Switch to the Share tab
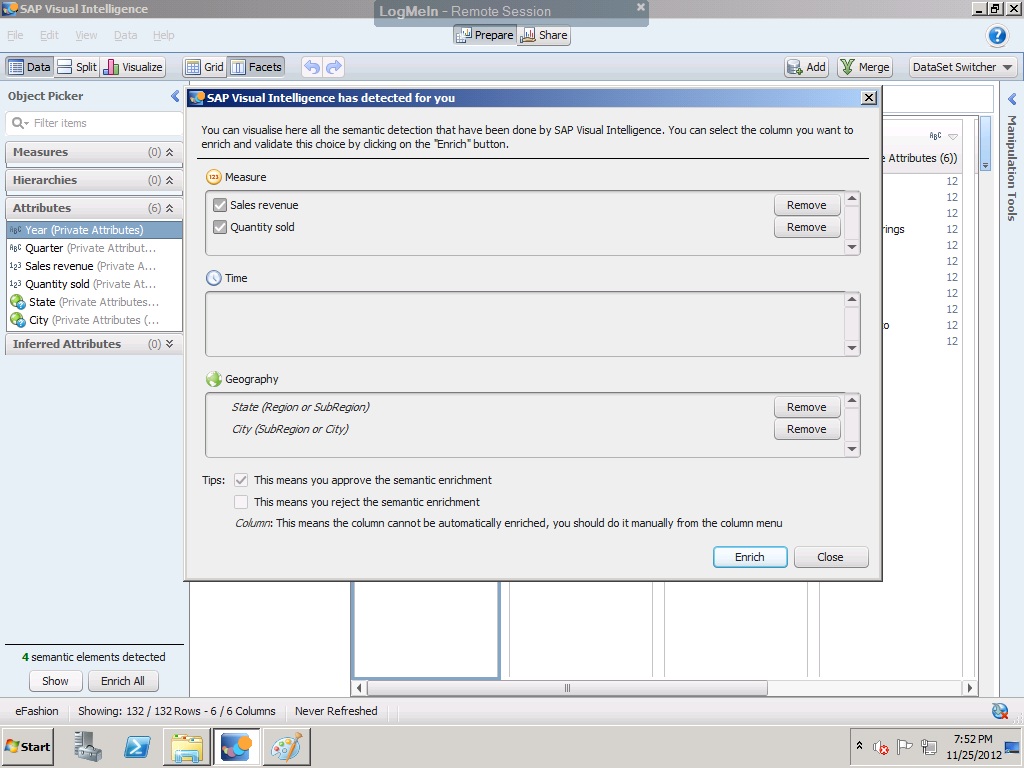The width and height of the screenshot is (1024, 768). 543,35
